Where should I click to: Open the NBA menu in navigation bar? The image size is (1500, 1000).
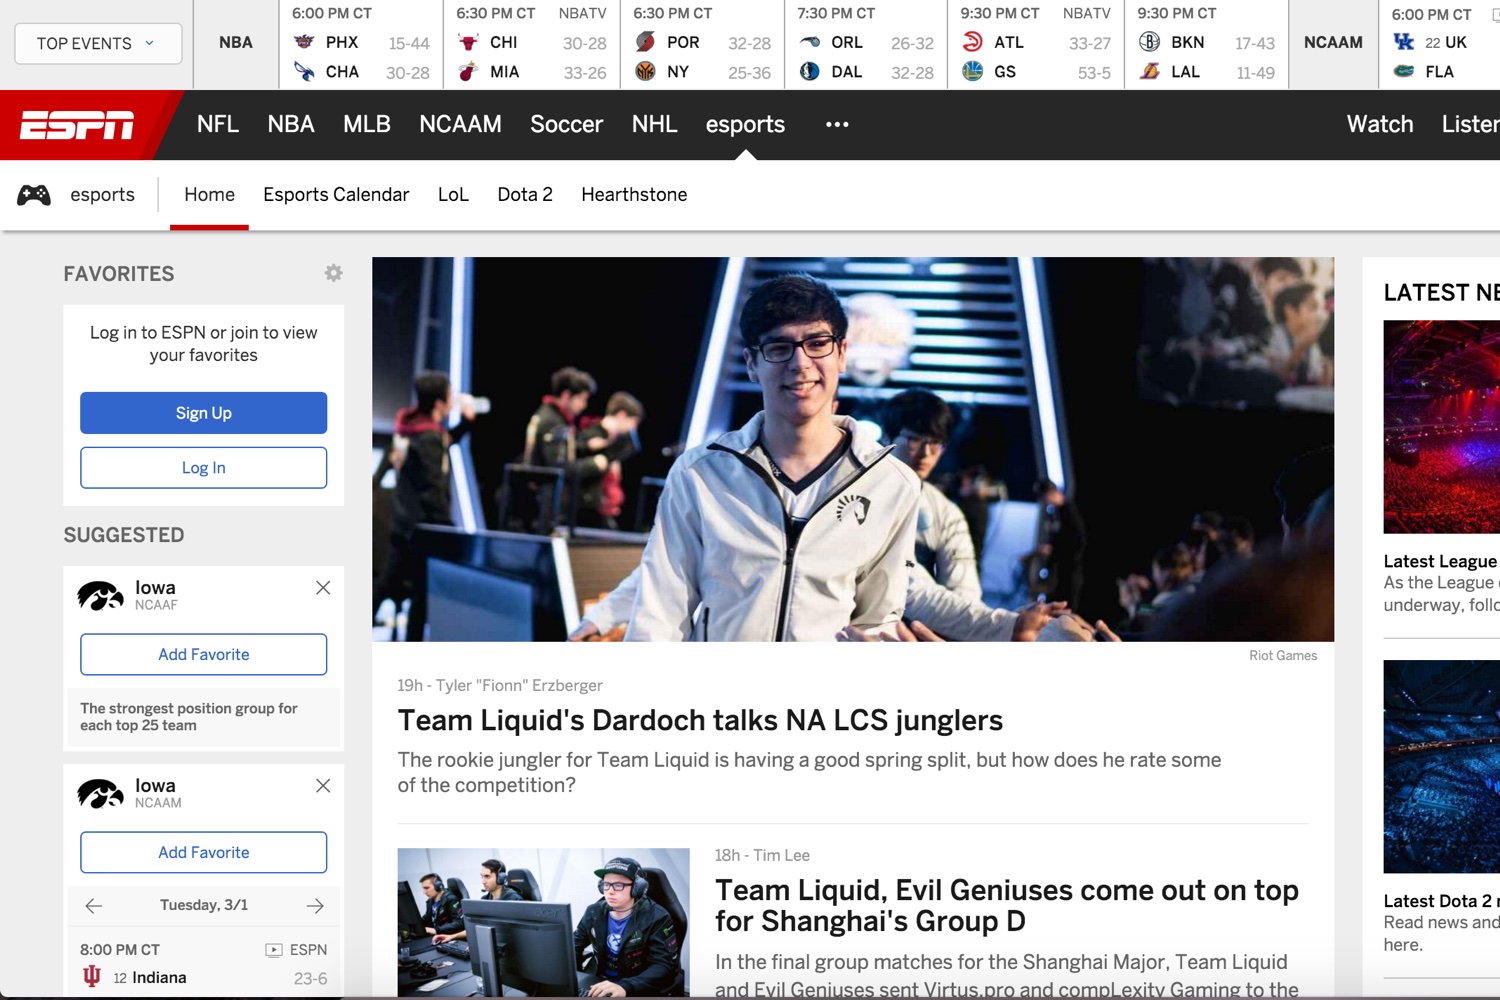tap(291, 124)
